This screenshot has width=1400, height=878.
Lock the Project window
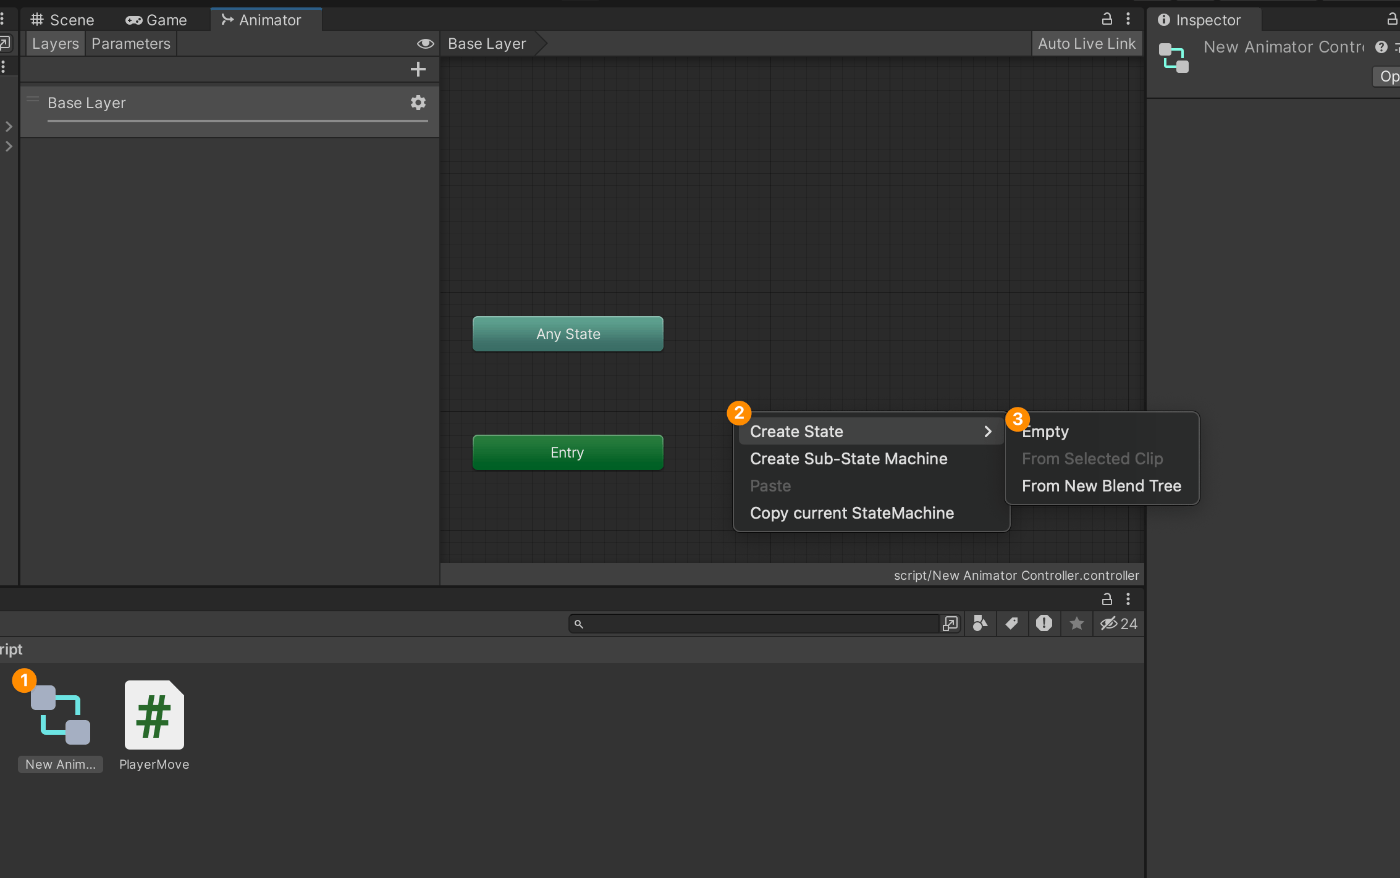point(1107,599)
